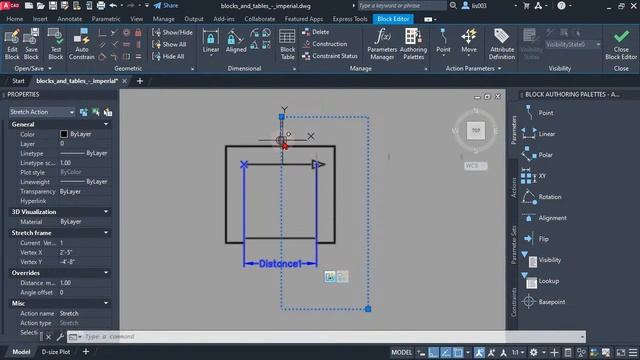The height and width of the screenshot is (360, 640).
Task: Open the Home ribbon tab
Action: (x=15, y=19)
